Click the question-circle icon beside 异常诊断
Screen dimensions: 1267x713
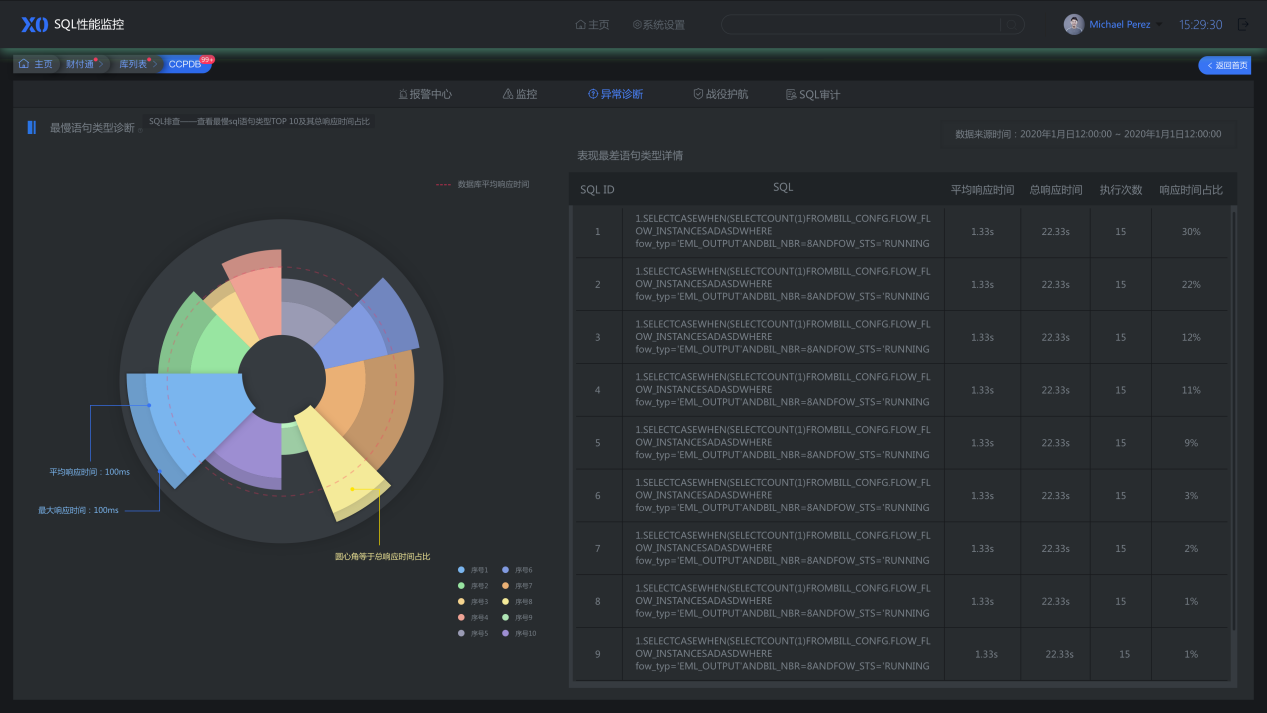tap(593, 94)
